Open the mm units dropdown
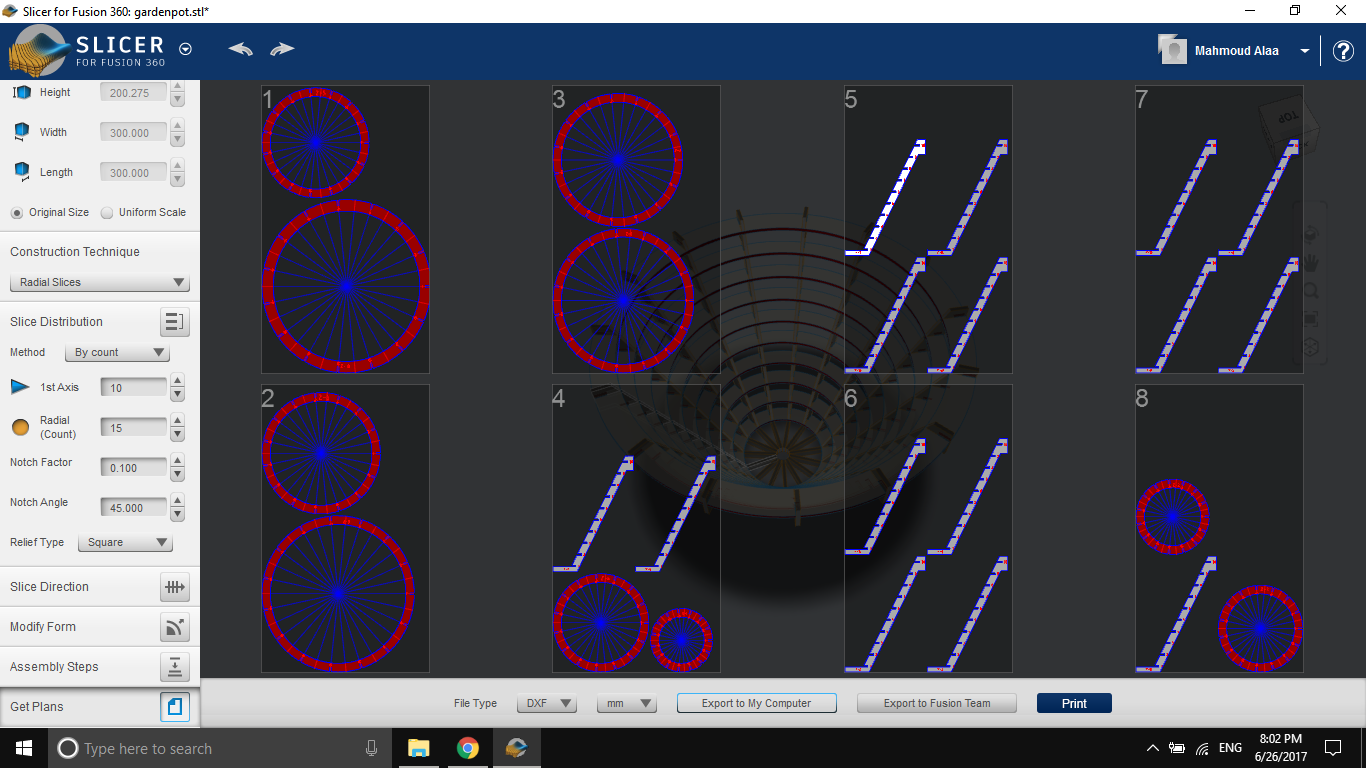This screenshot has width=1366, height=768. pyautogui.click(x=627, y=704)
